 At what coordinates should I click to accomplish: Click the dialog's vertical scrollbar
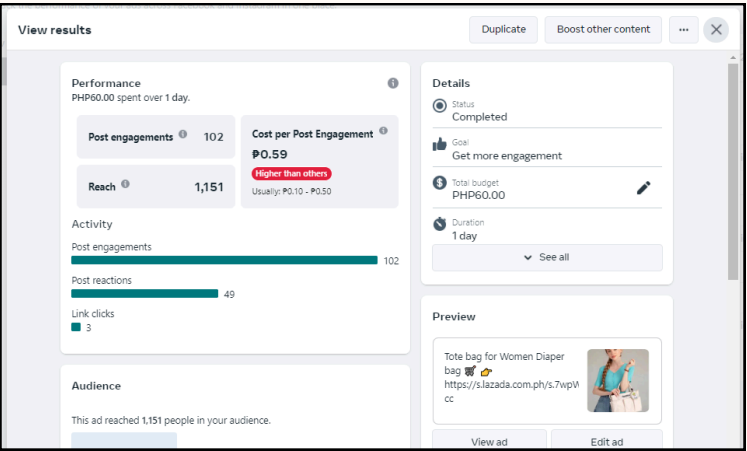(733, 150)
